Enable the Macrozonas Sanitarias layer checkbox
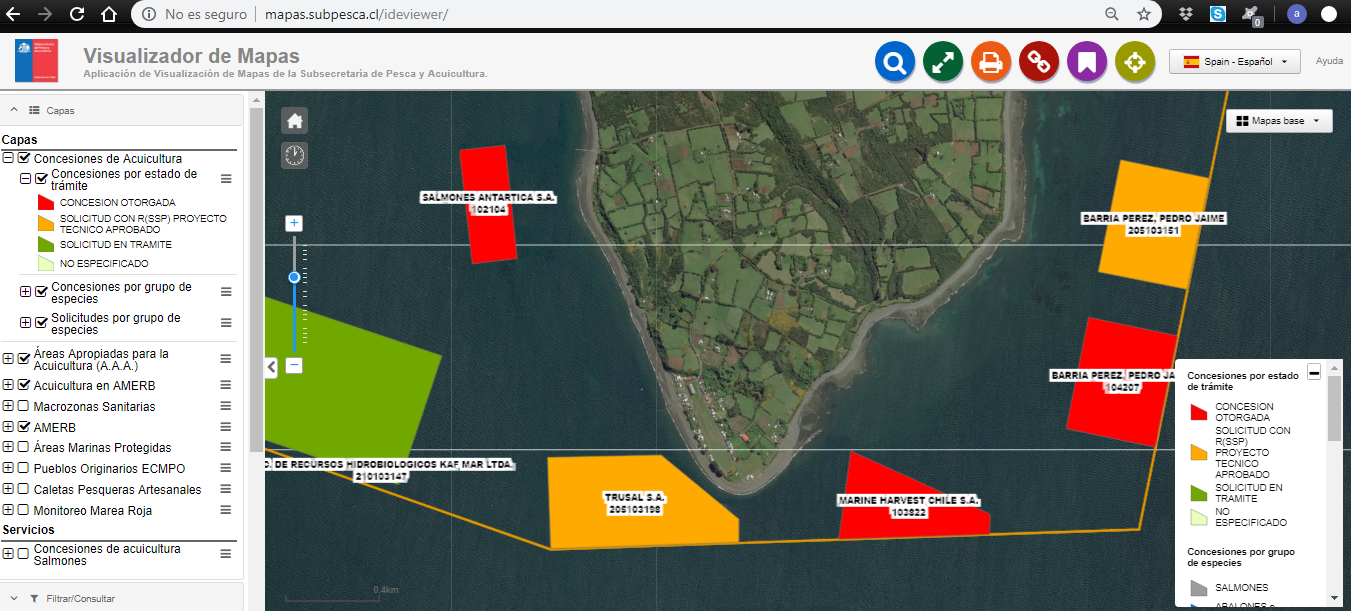Image resolution: width=1351 pixels, height=611 pixels. pos(24,407)
